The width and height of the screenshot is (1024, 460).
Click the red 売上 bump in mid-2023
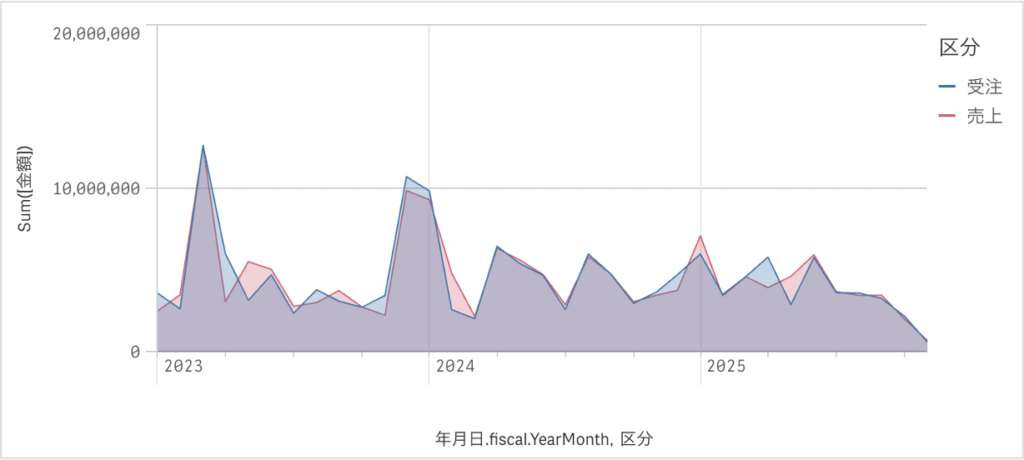pos(249,262)
